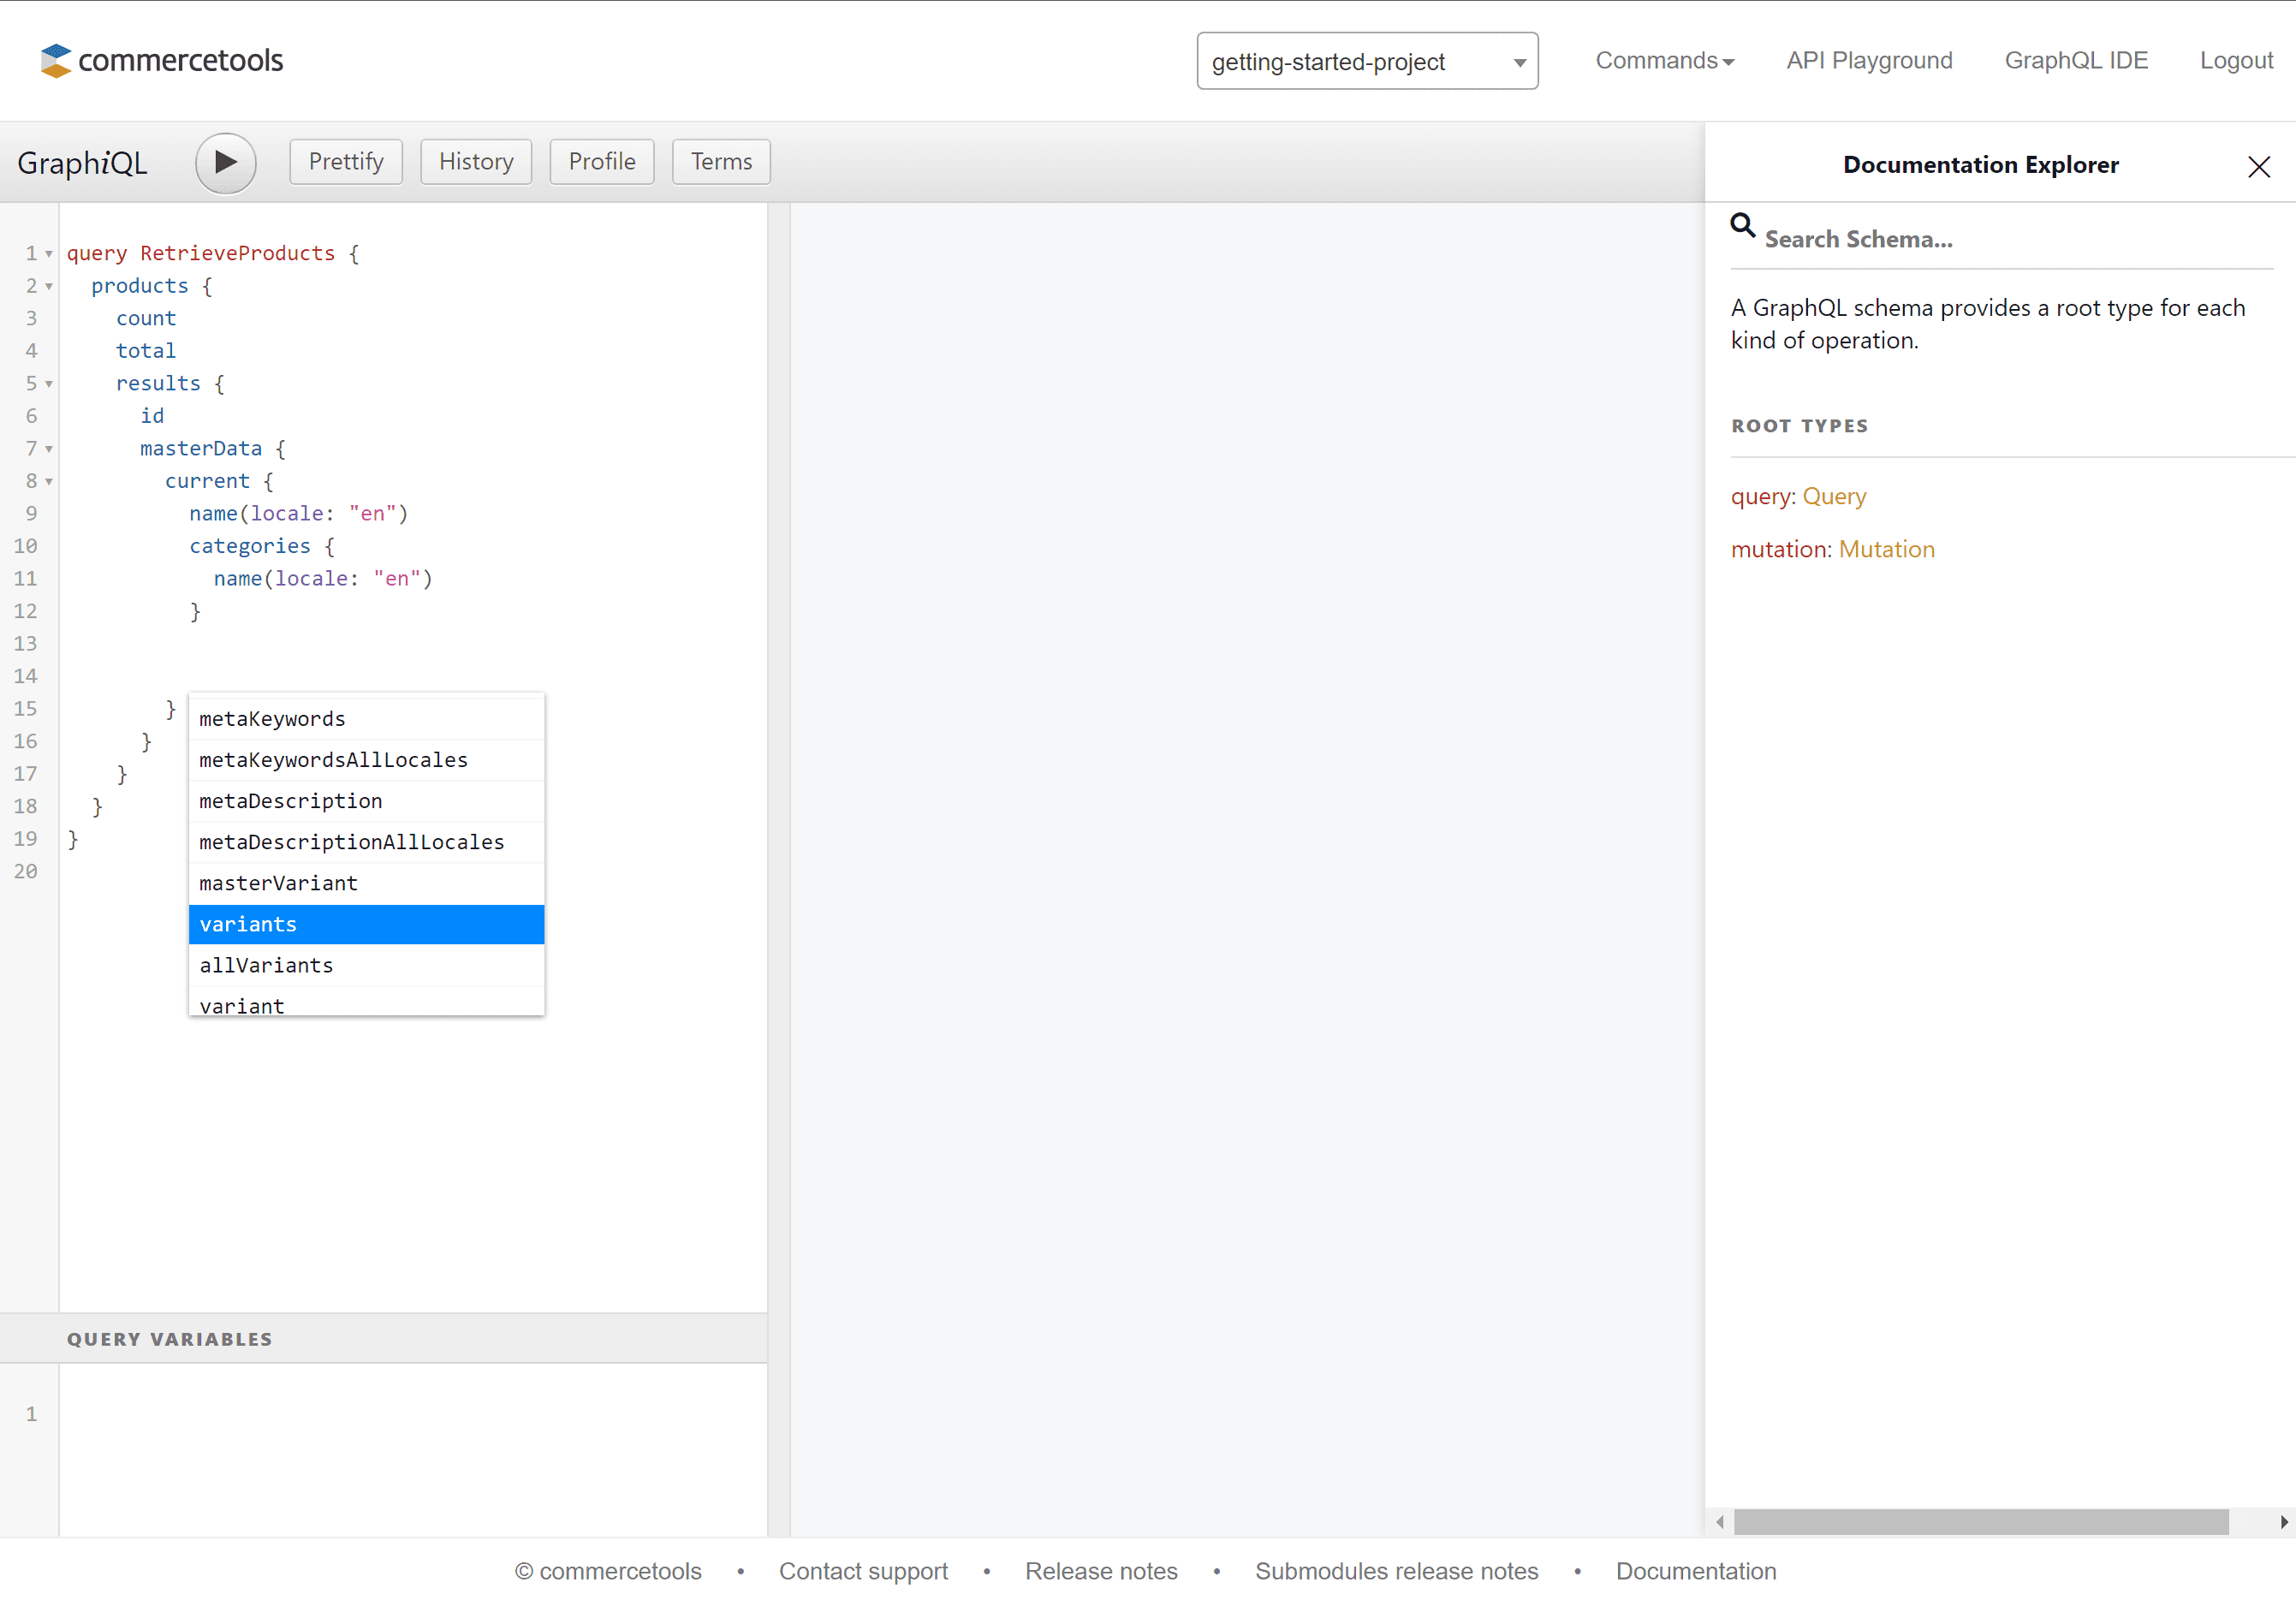Click the search magnifier icon in docs
This screenshot has height=1600, width=2296.
click(x=1742, y=226)
